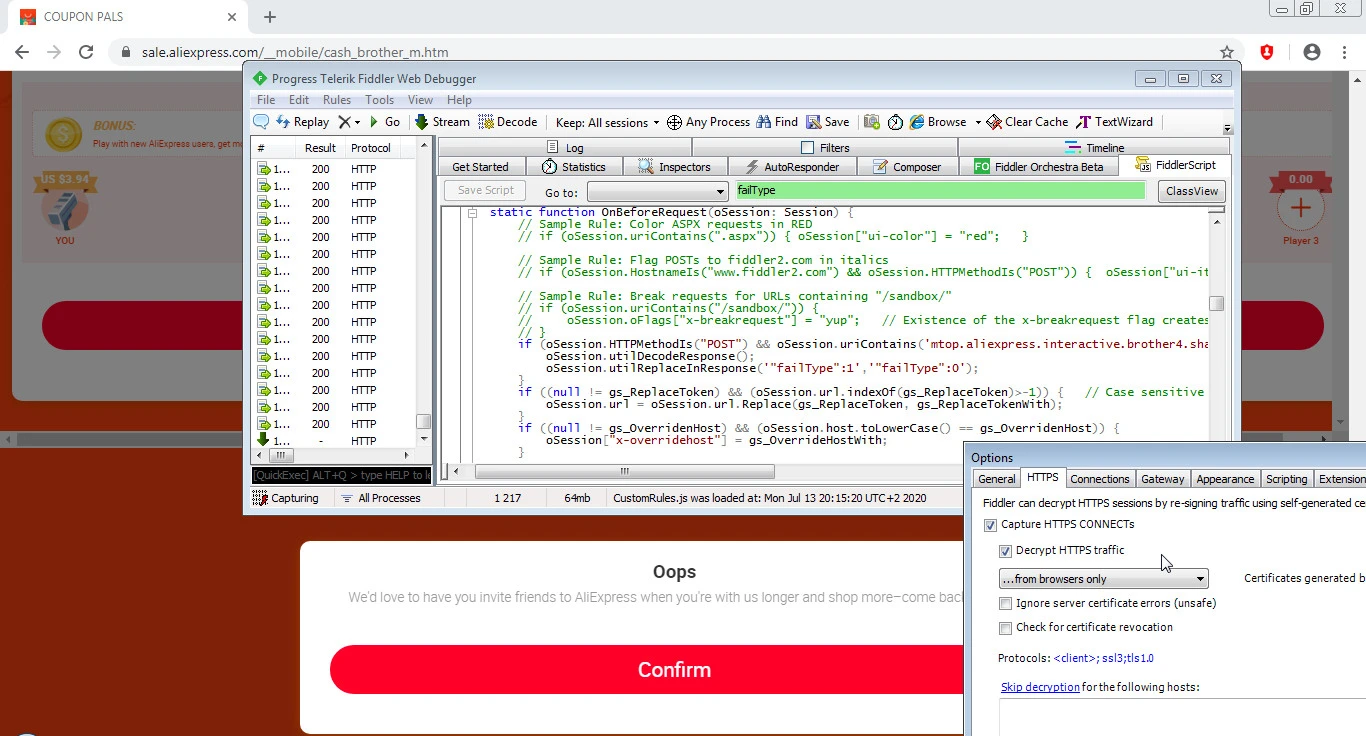Switch to the Inspectors tab

[675, 167]
